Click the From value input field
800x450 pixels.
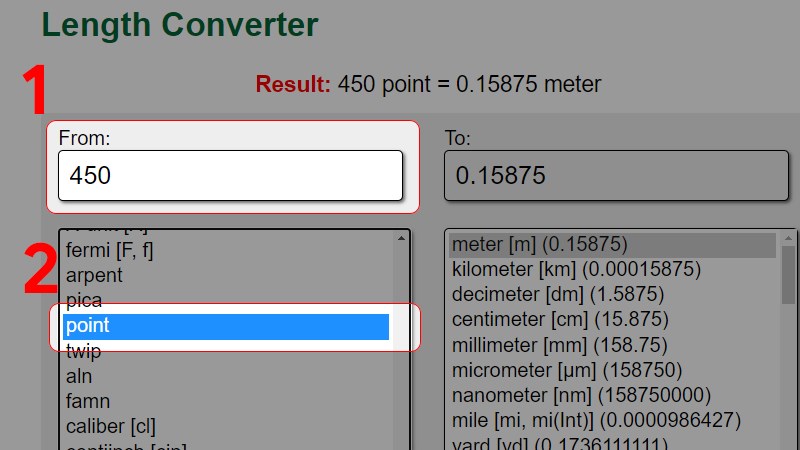(x=230, y=176)
